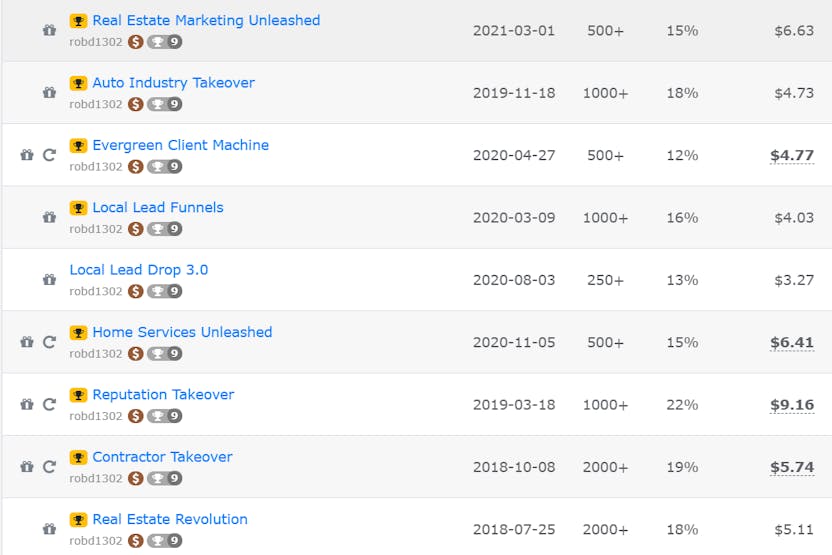Screen dimensions: 832x555
Task: Click the trophy 9 badge under Reputation Takeover
Action: pos(165,416)
